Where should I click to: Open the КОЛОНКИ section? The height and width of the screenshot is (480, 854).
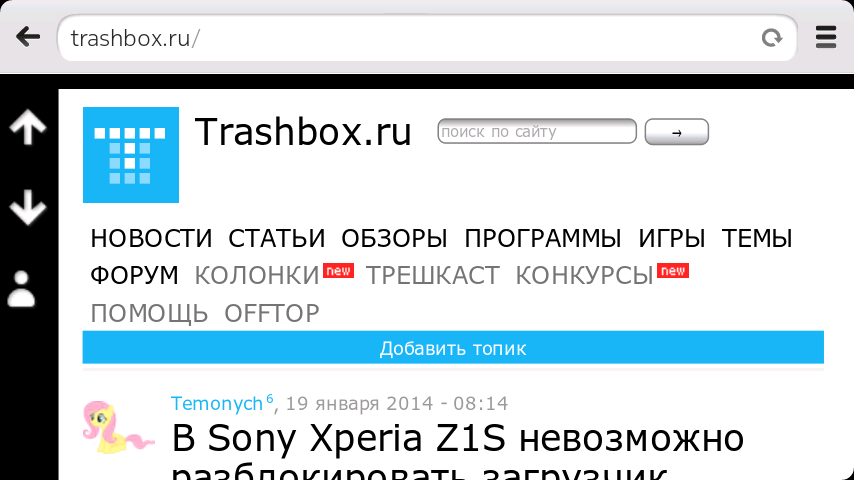(257, 275)
